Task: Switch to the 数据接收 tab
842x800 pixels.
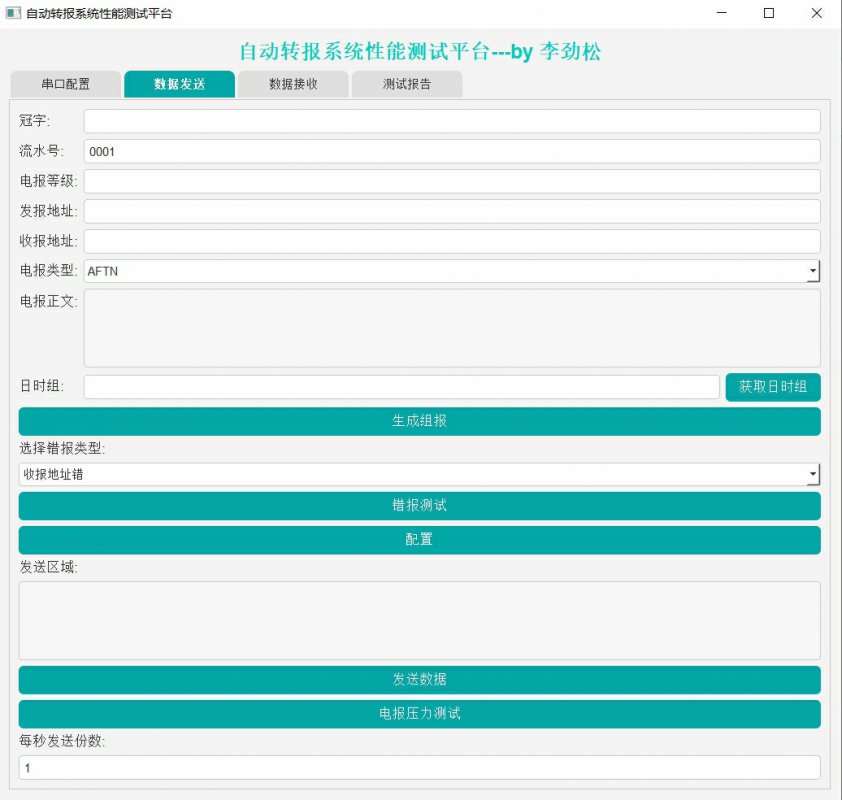Action: pyautogui.click(x=291, y=84)
